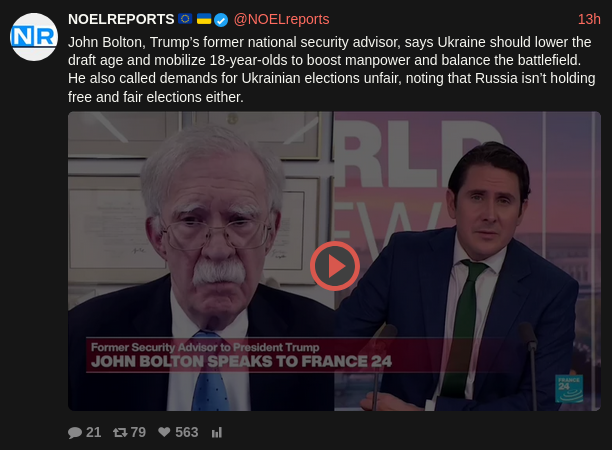The height and width of the screenshot is (450, 612).
Task: Click the France 24 logo watermark
Action: [x=569, y=389]
